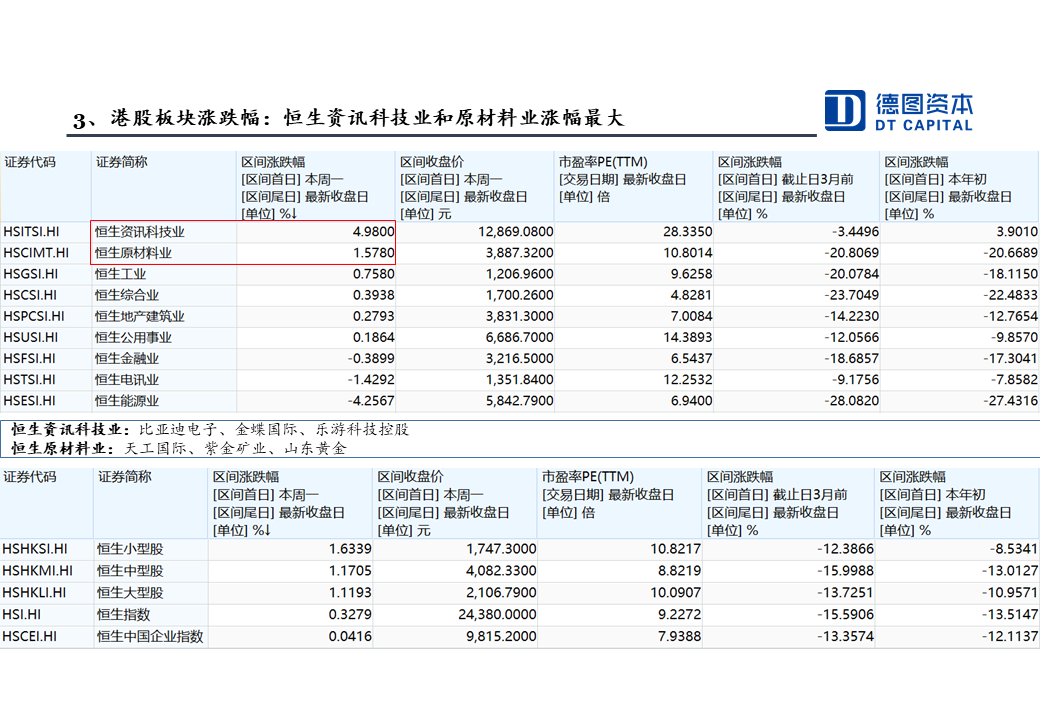This screenshot has width=1040, height=720.
Task: Select the 0.0416 weekly change value
Action: [350, 637]
